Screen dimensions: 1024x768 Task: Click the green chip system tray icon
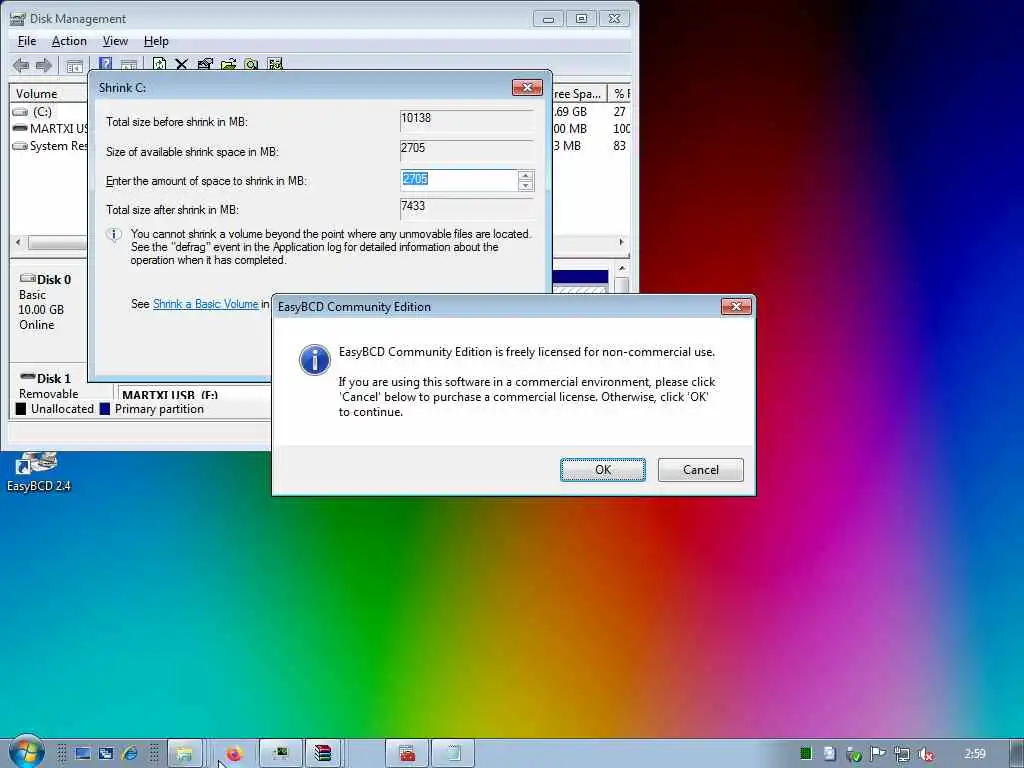[x=806, y=754]
